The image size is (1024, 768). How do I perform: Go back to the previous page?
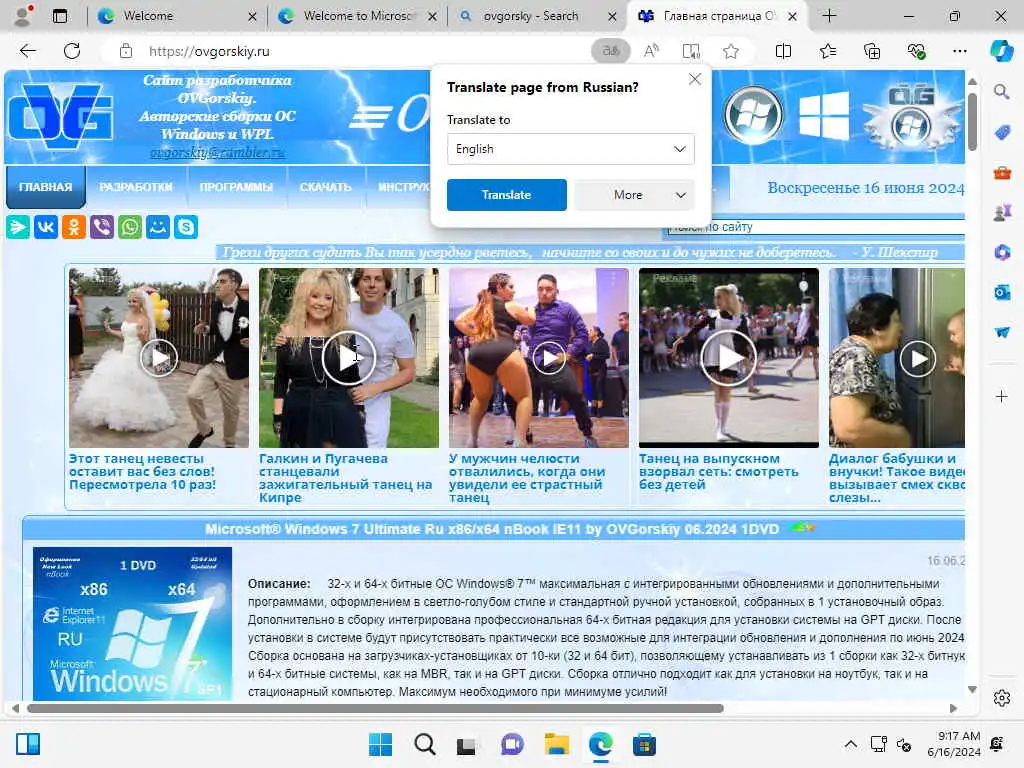pyautogui.click(x=27, y=51)
